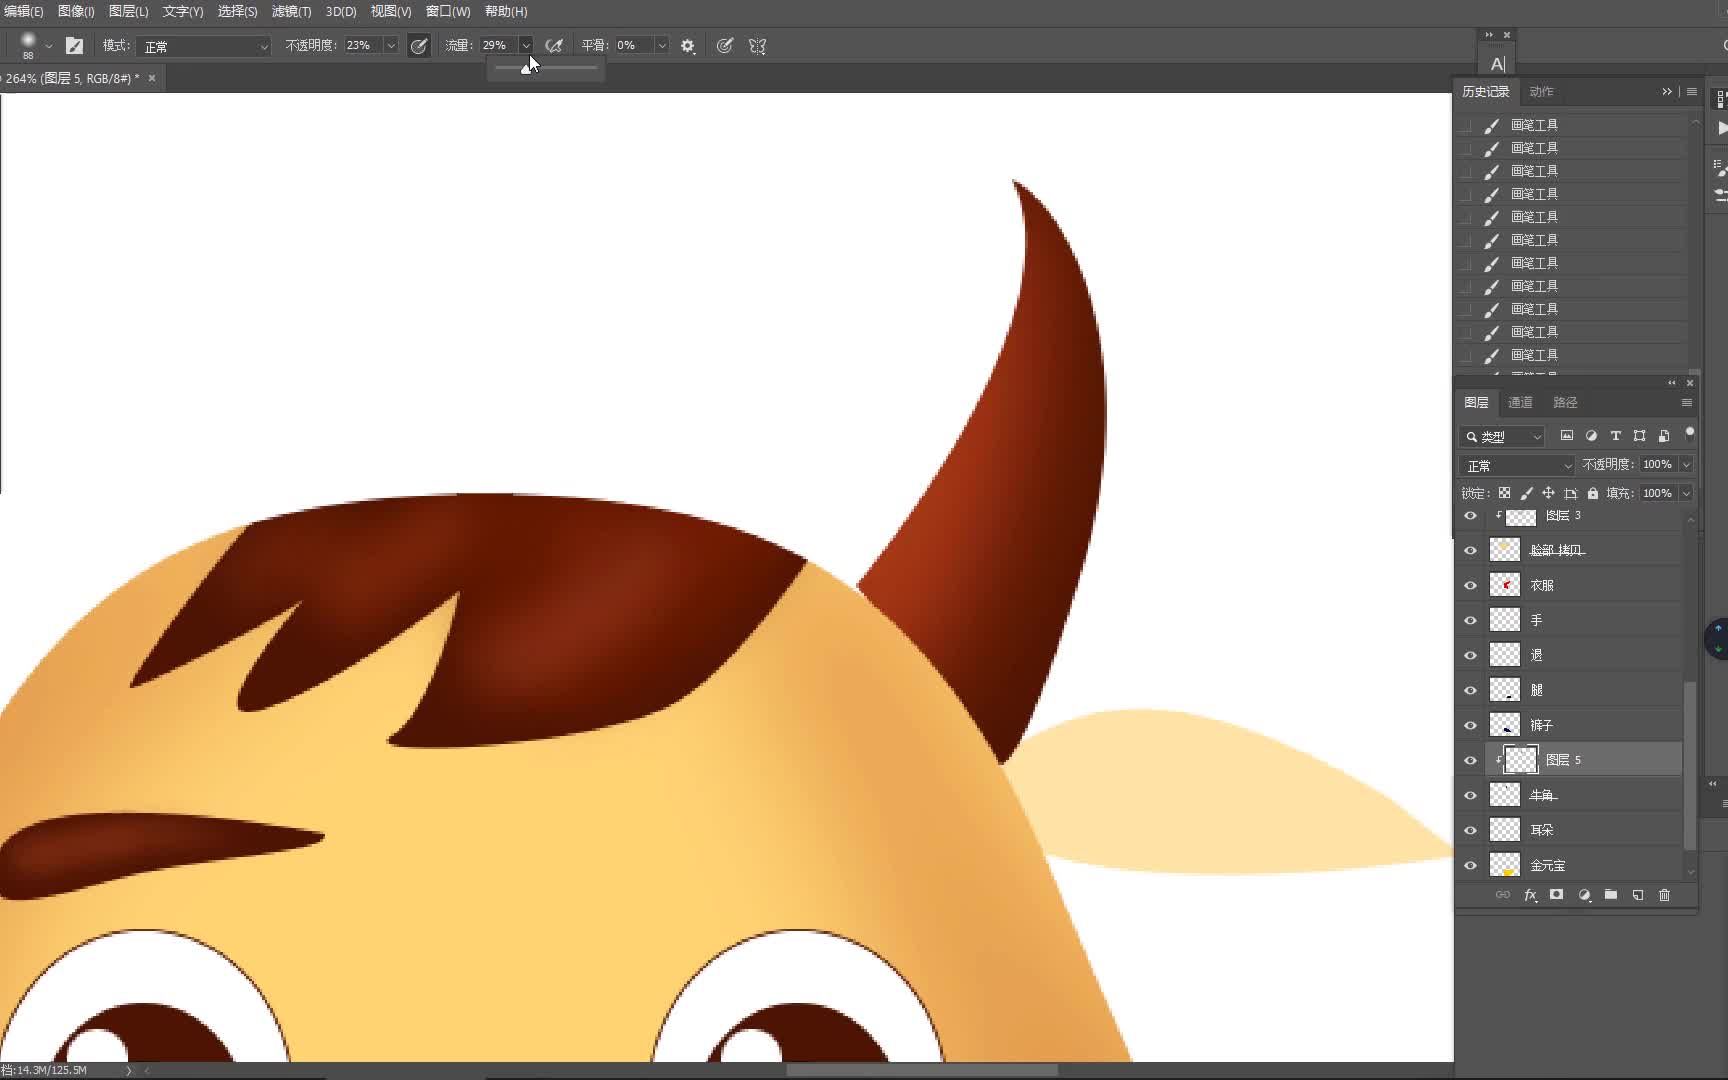
Task: Toggle visibility of 图层 5
Action: [1470, 760]
